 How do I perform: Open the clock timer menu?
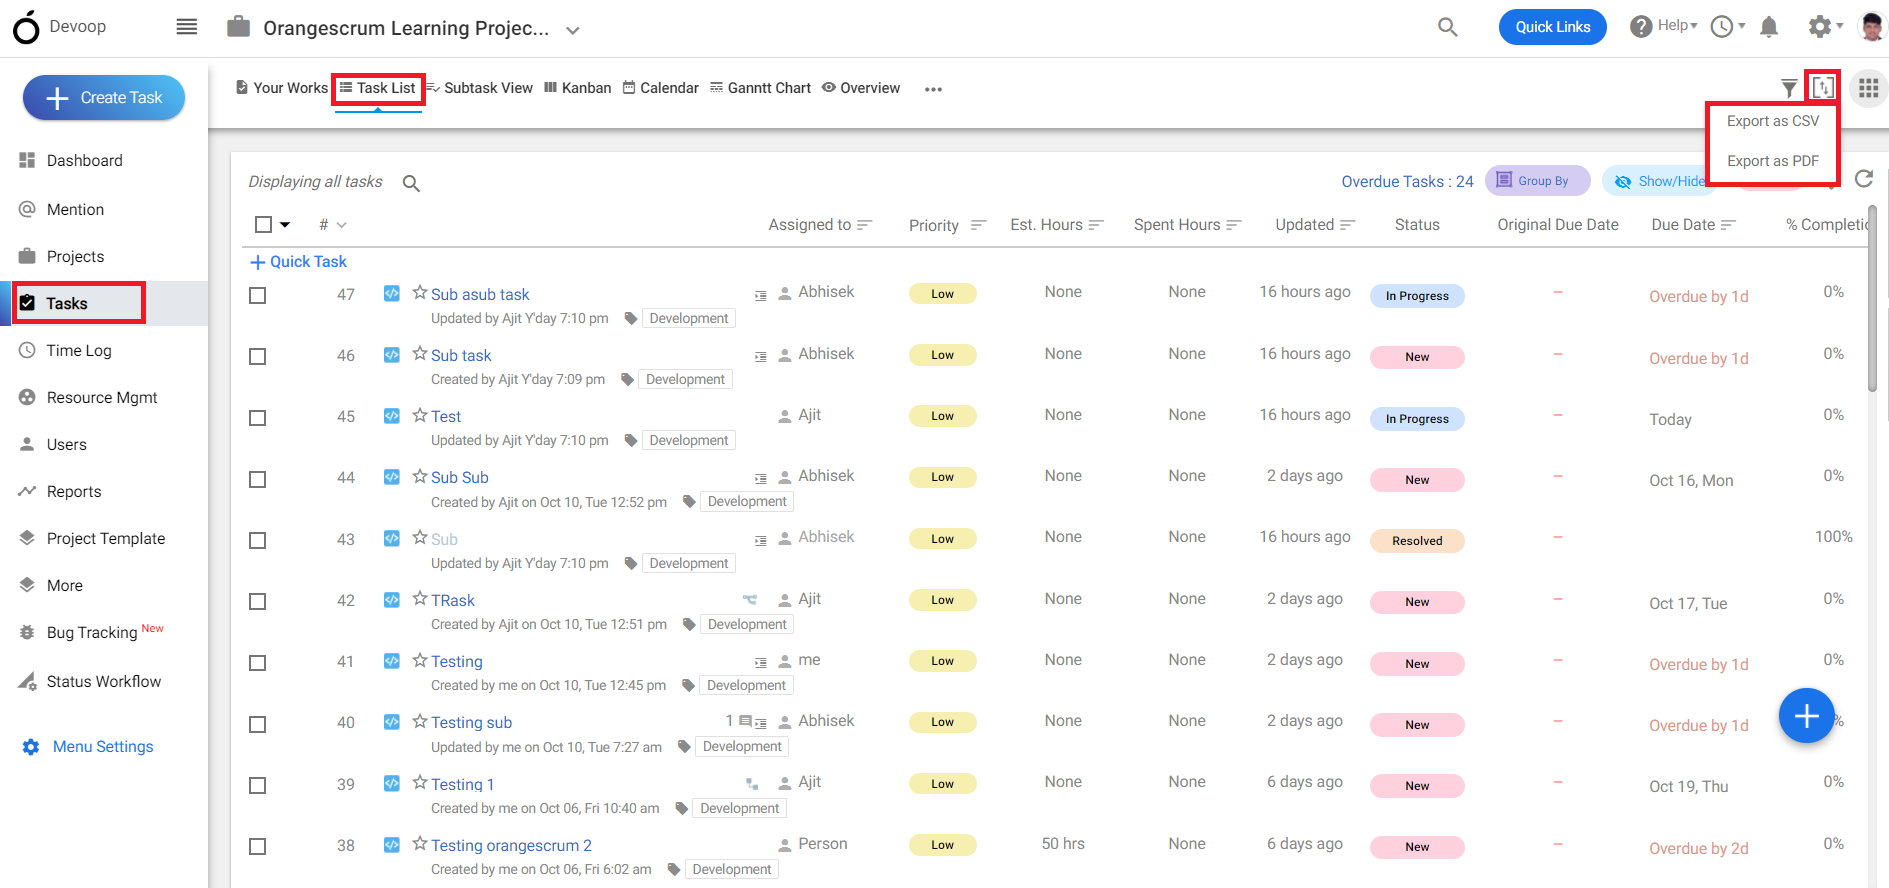[x=1727, y=27]
